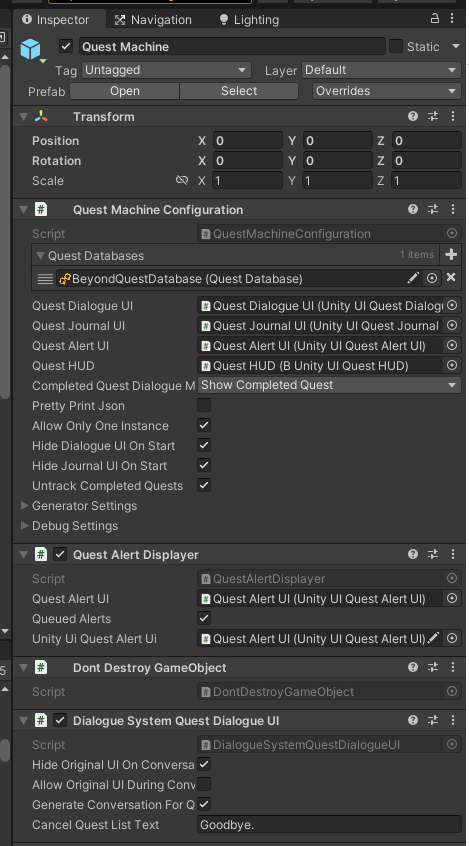Open Quest Machine Configuration presets icon
The height and width of the screenshot is (846, 469).
433,209
